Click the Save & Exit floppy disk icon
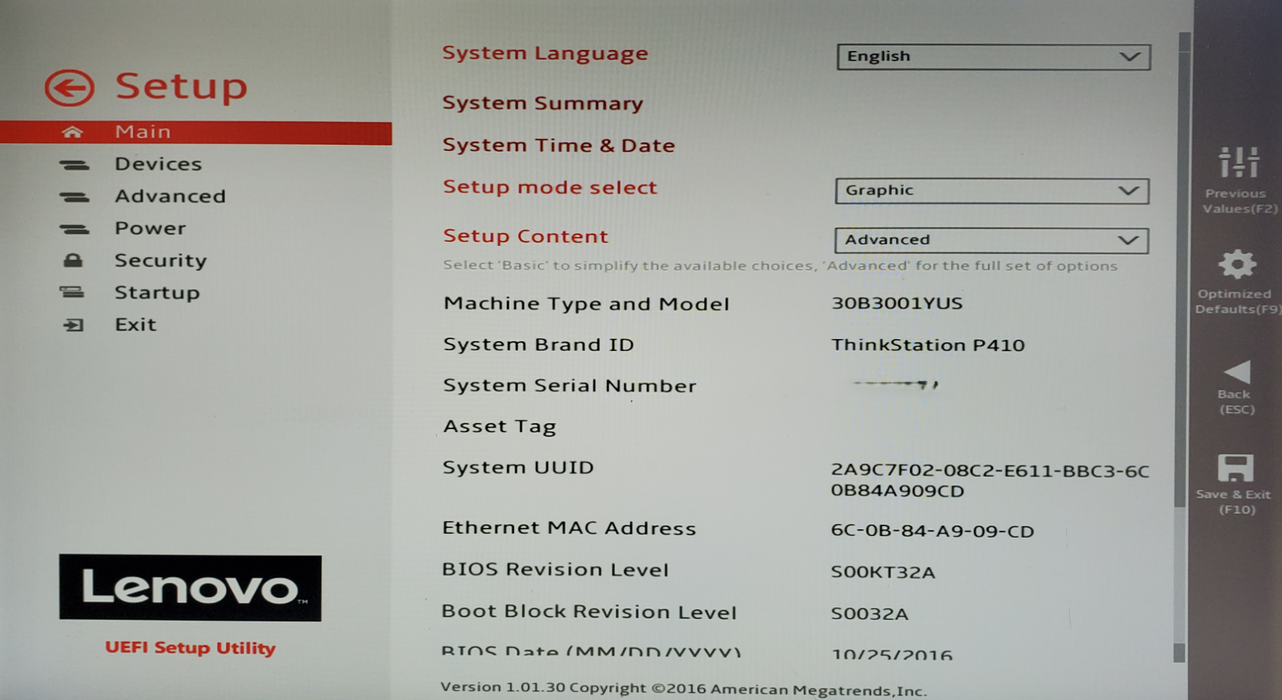 [1236, 468]
